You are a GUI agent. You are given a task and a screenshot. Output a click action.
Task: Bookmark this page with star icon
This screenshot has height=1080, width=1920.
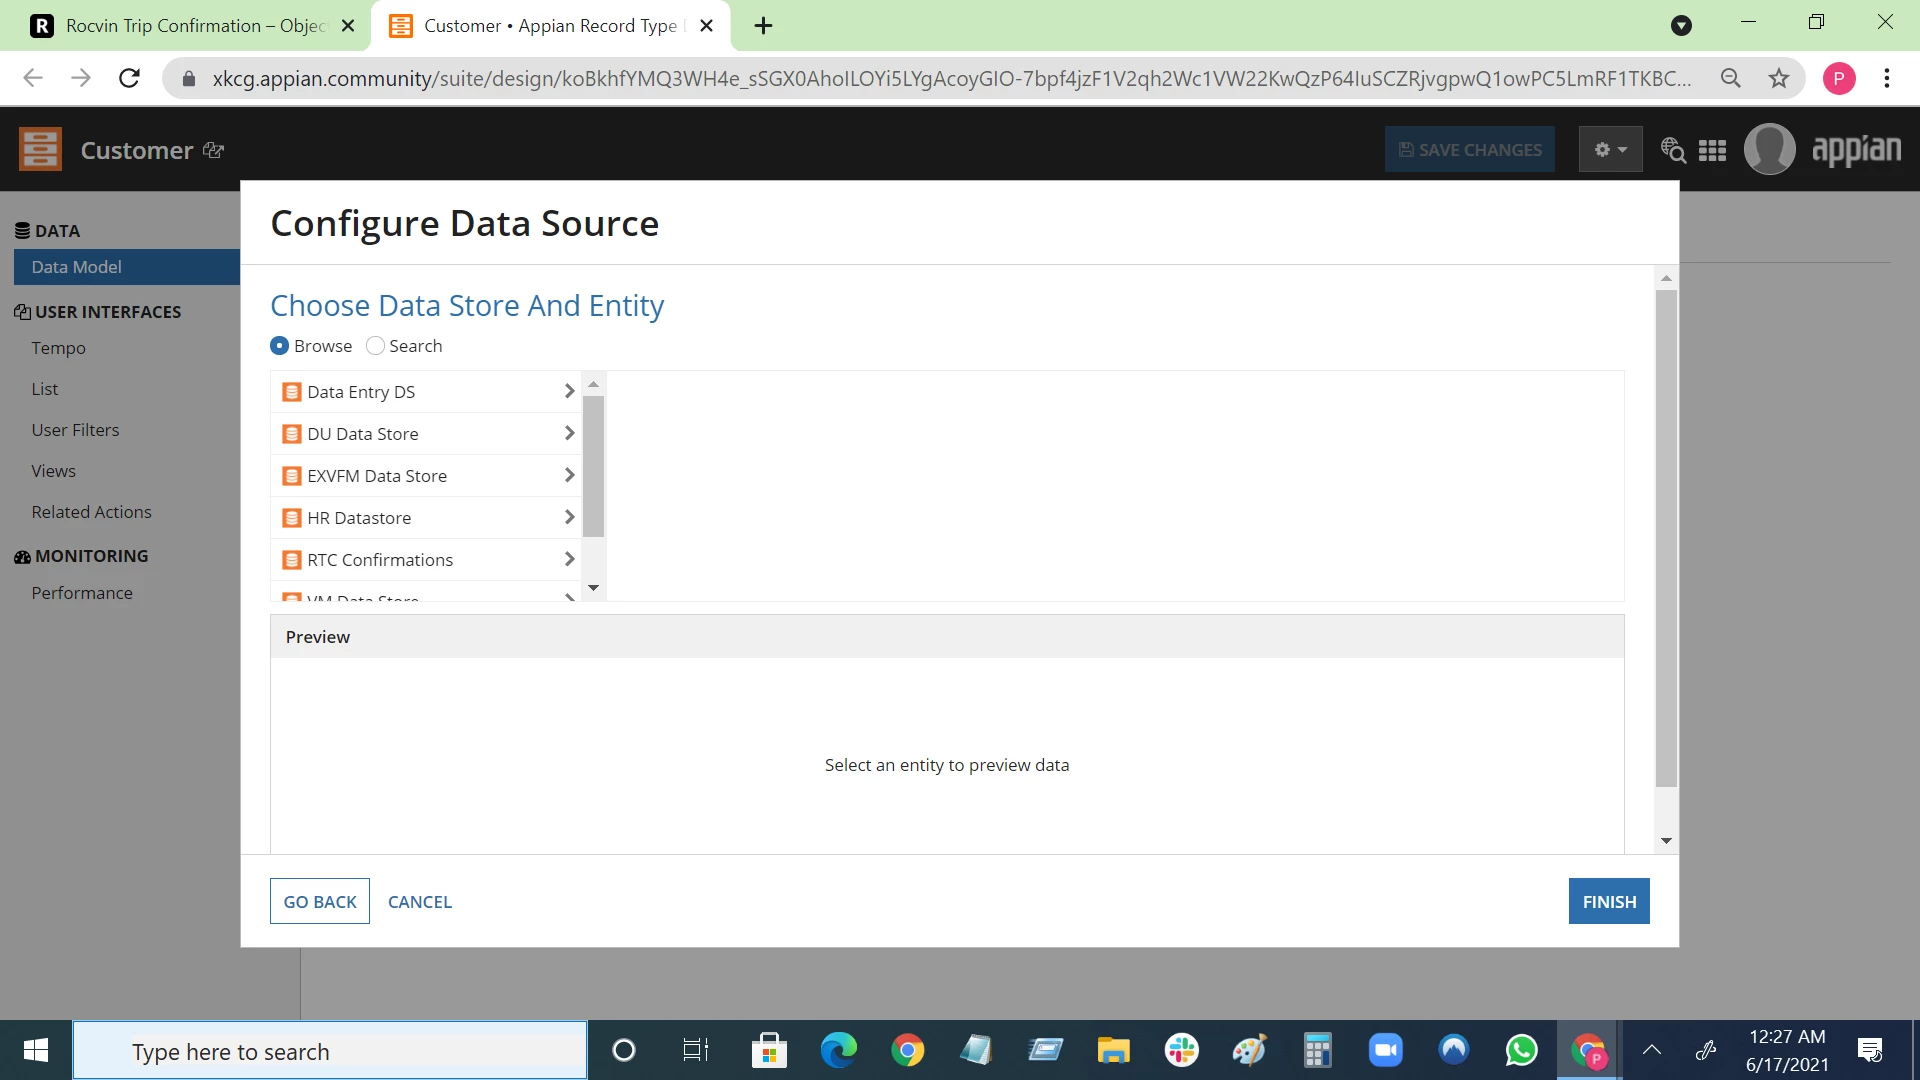tap(1778, 78)
